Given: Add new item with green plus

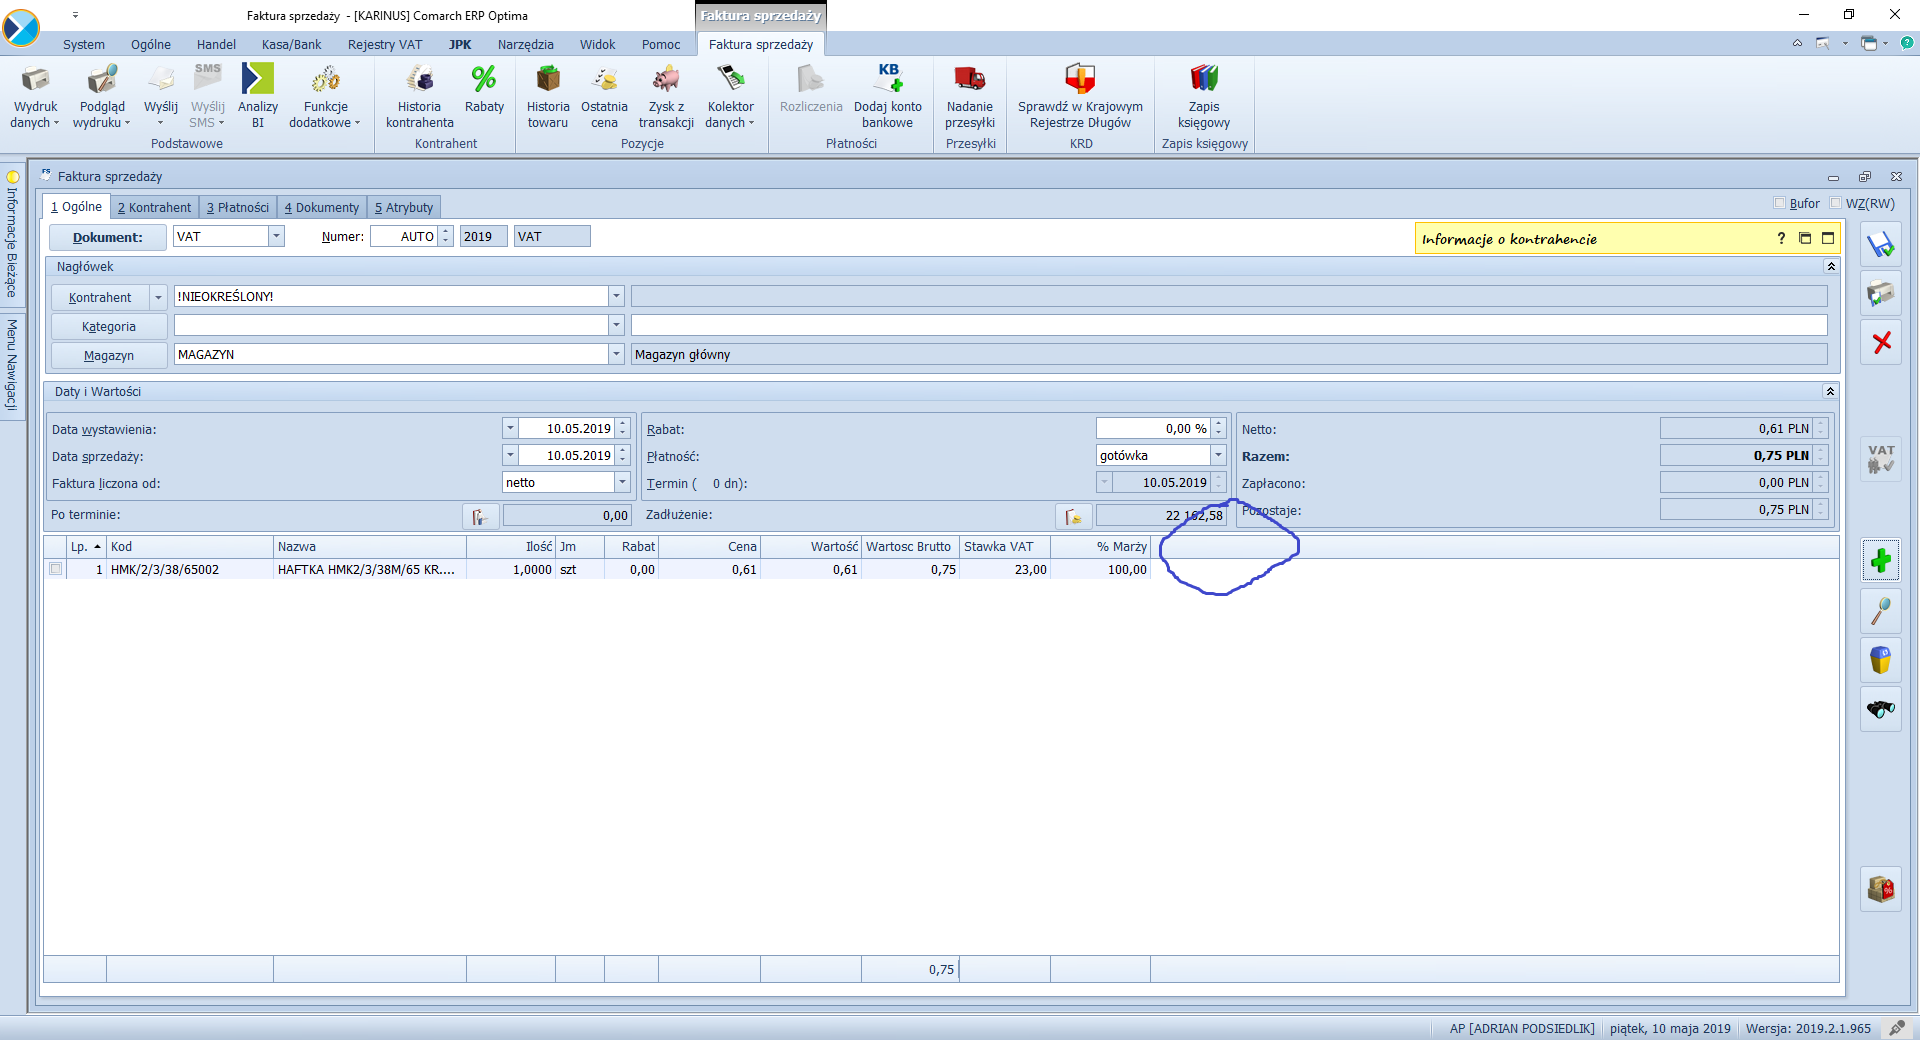Looking at the screenshot, I should [x=1881, y=560].
